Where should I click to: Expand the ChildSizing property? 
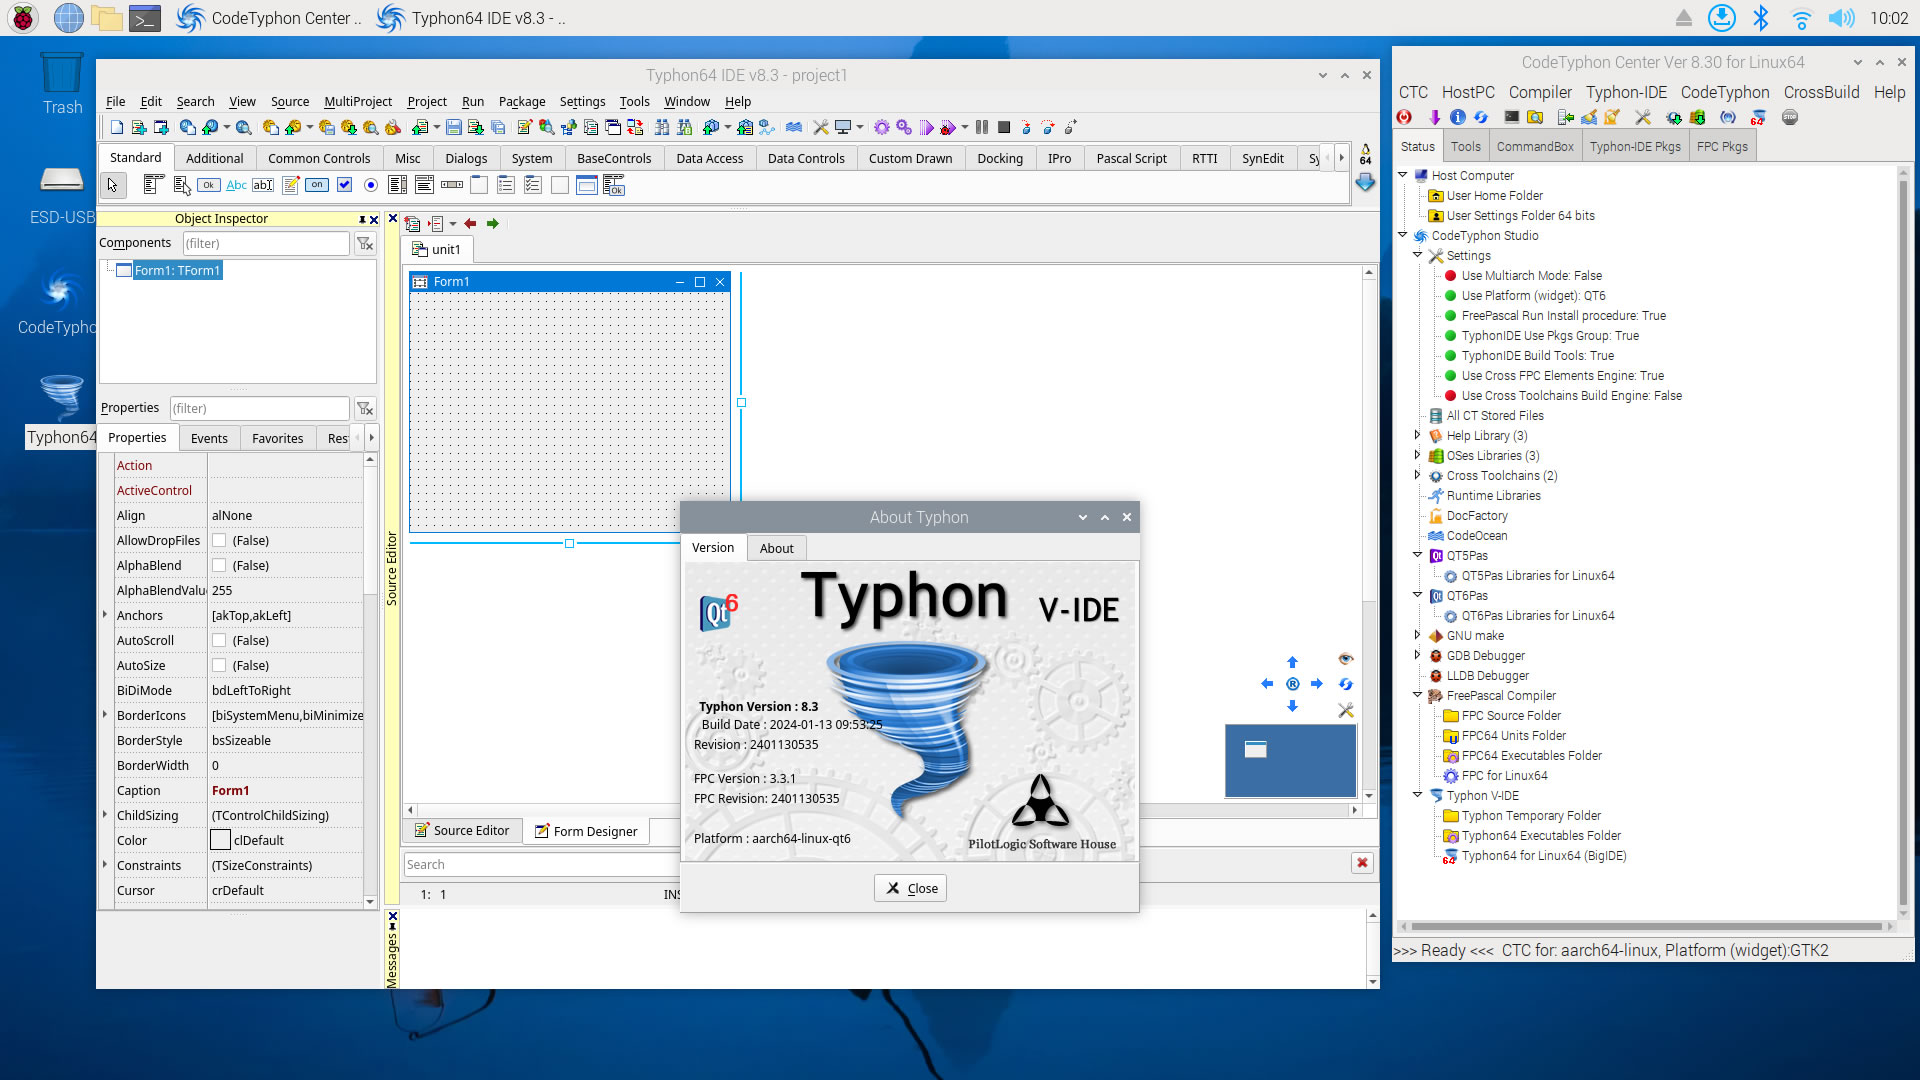pyautogui.click(x=105, y=815)
